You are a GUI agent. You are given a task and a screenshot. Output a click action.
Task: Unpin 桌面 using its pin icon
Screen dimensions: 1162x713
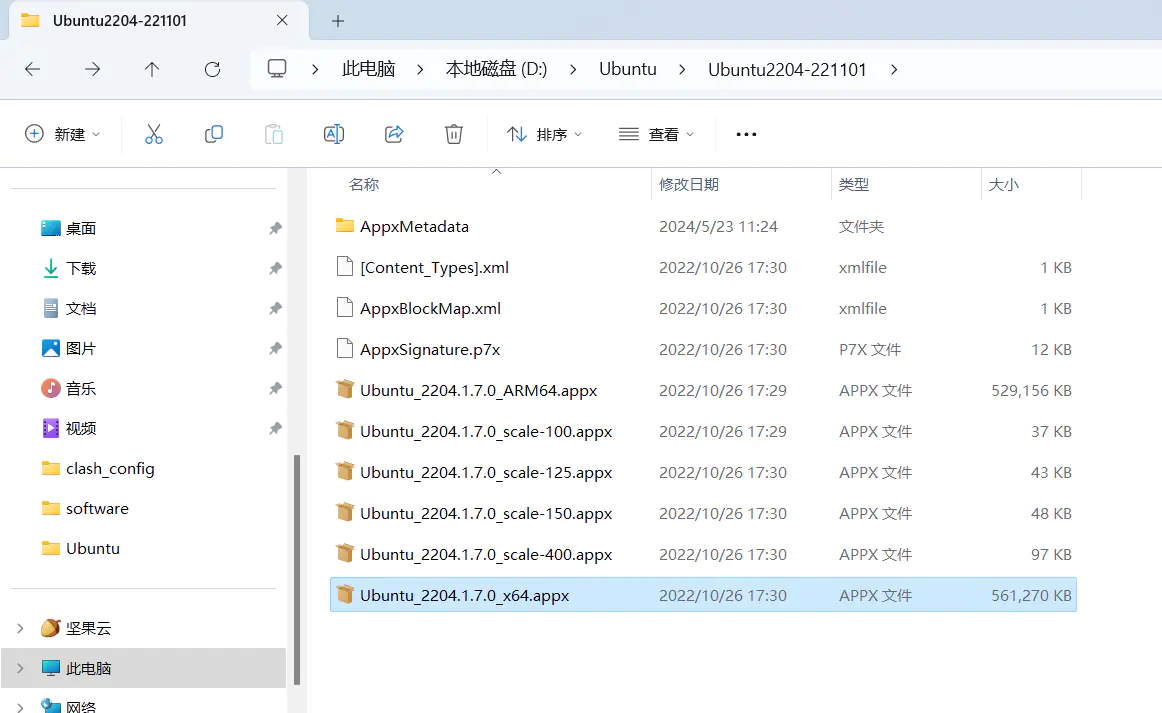(276, 228)
